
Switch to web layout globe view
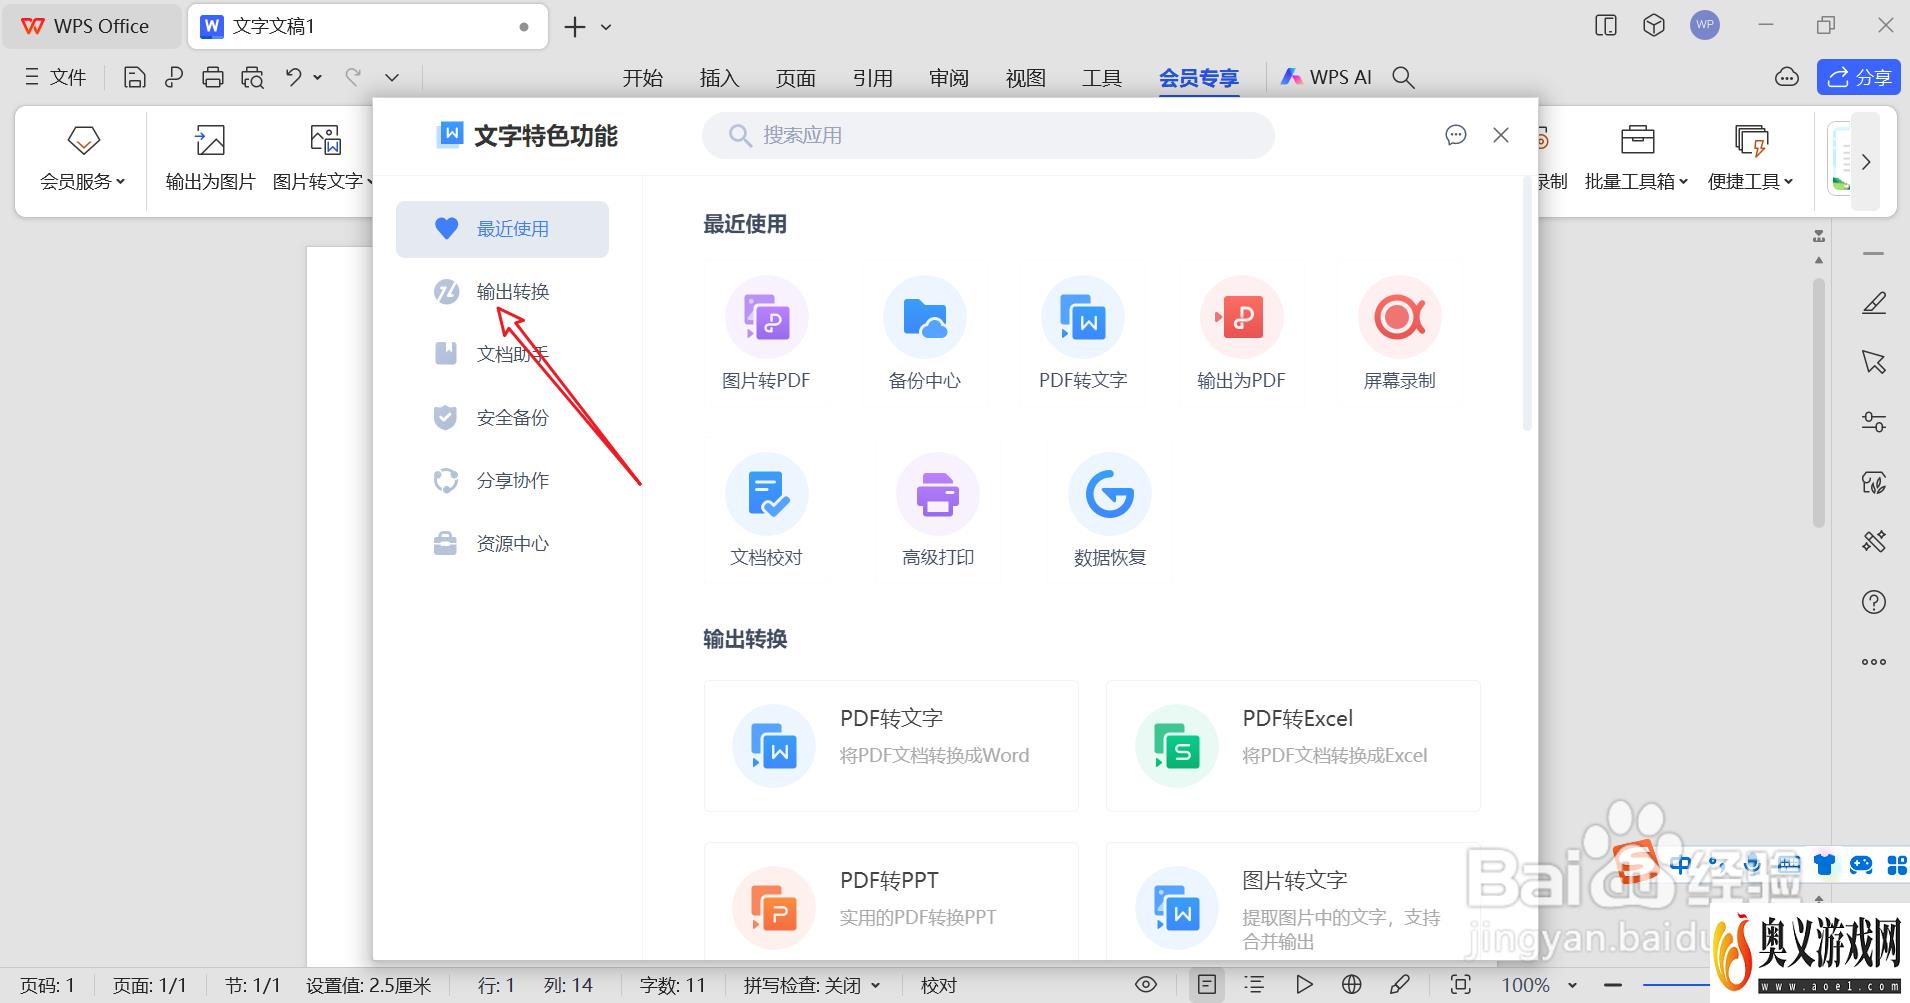(1351, 984)
